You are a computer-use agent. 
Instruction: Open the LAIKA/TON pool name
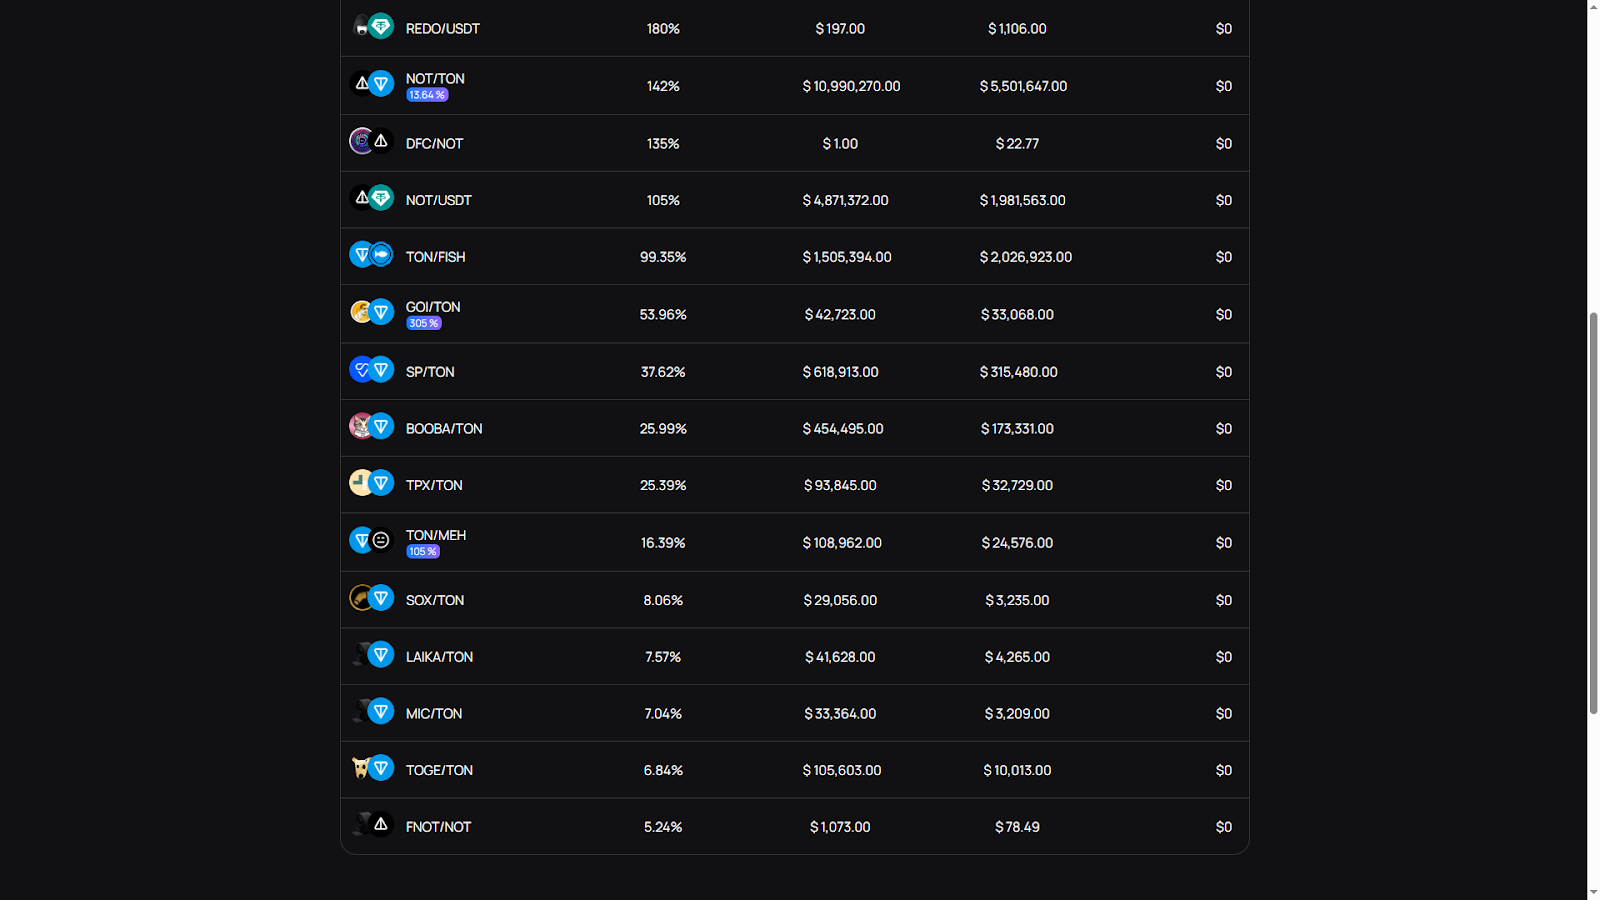tap(439, 657)
